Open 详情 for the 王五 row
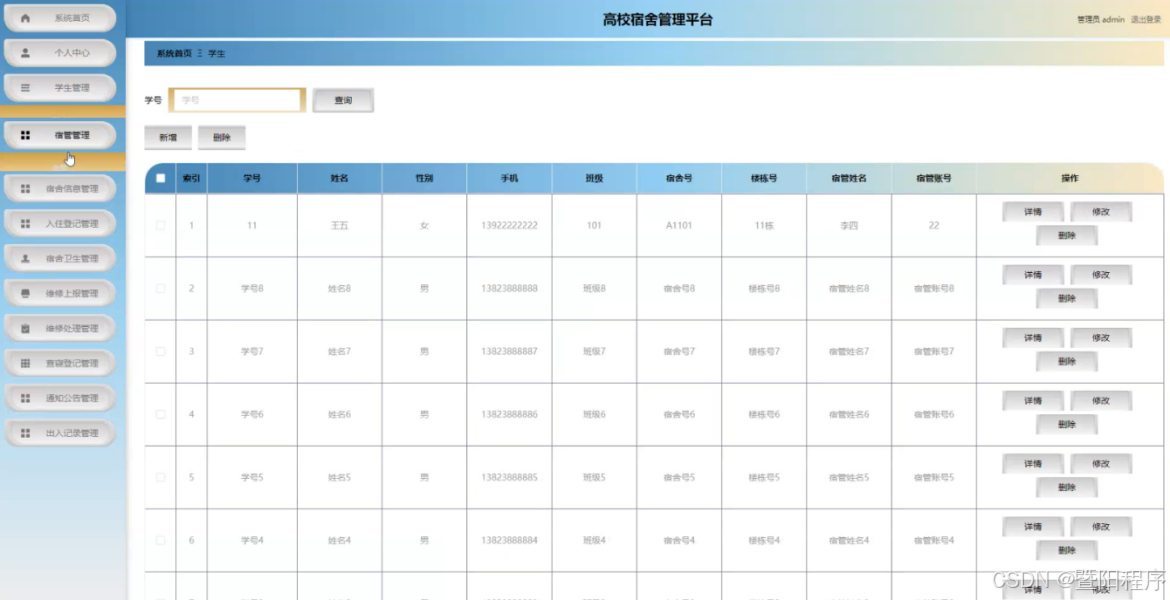Image resolution: width=1170 pixels, height=600 pixels. tap(1033, 212)
